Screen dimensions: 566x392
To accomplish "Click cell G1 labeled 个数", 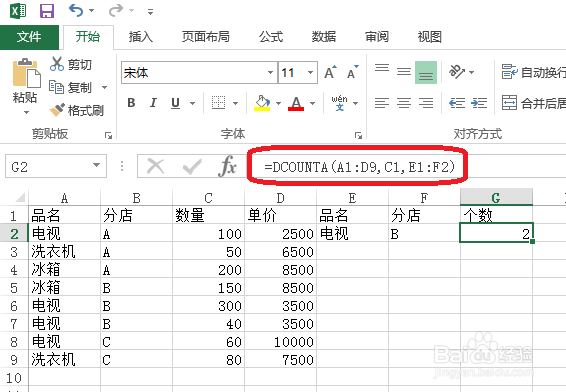I will pyautogui.click(x=496, y=215).
